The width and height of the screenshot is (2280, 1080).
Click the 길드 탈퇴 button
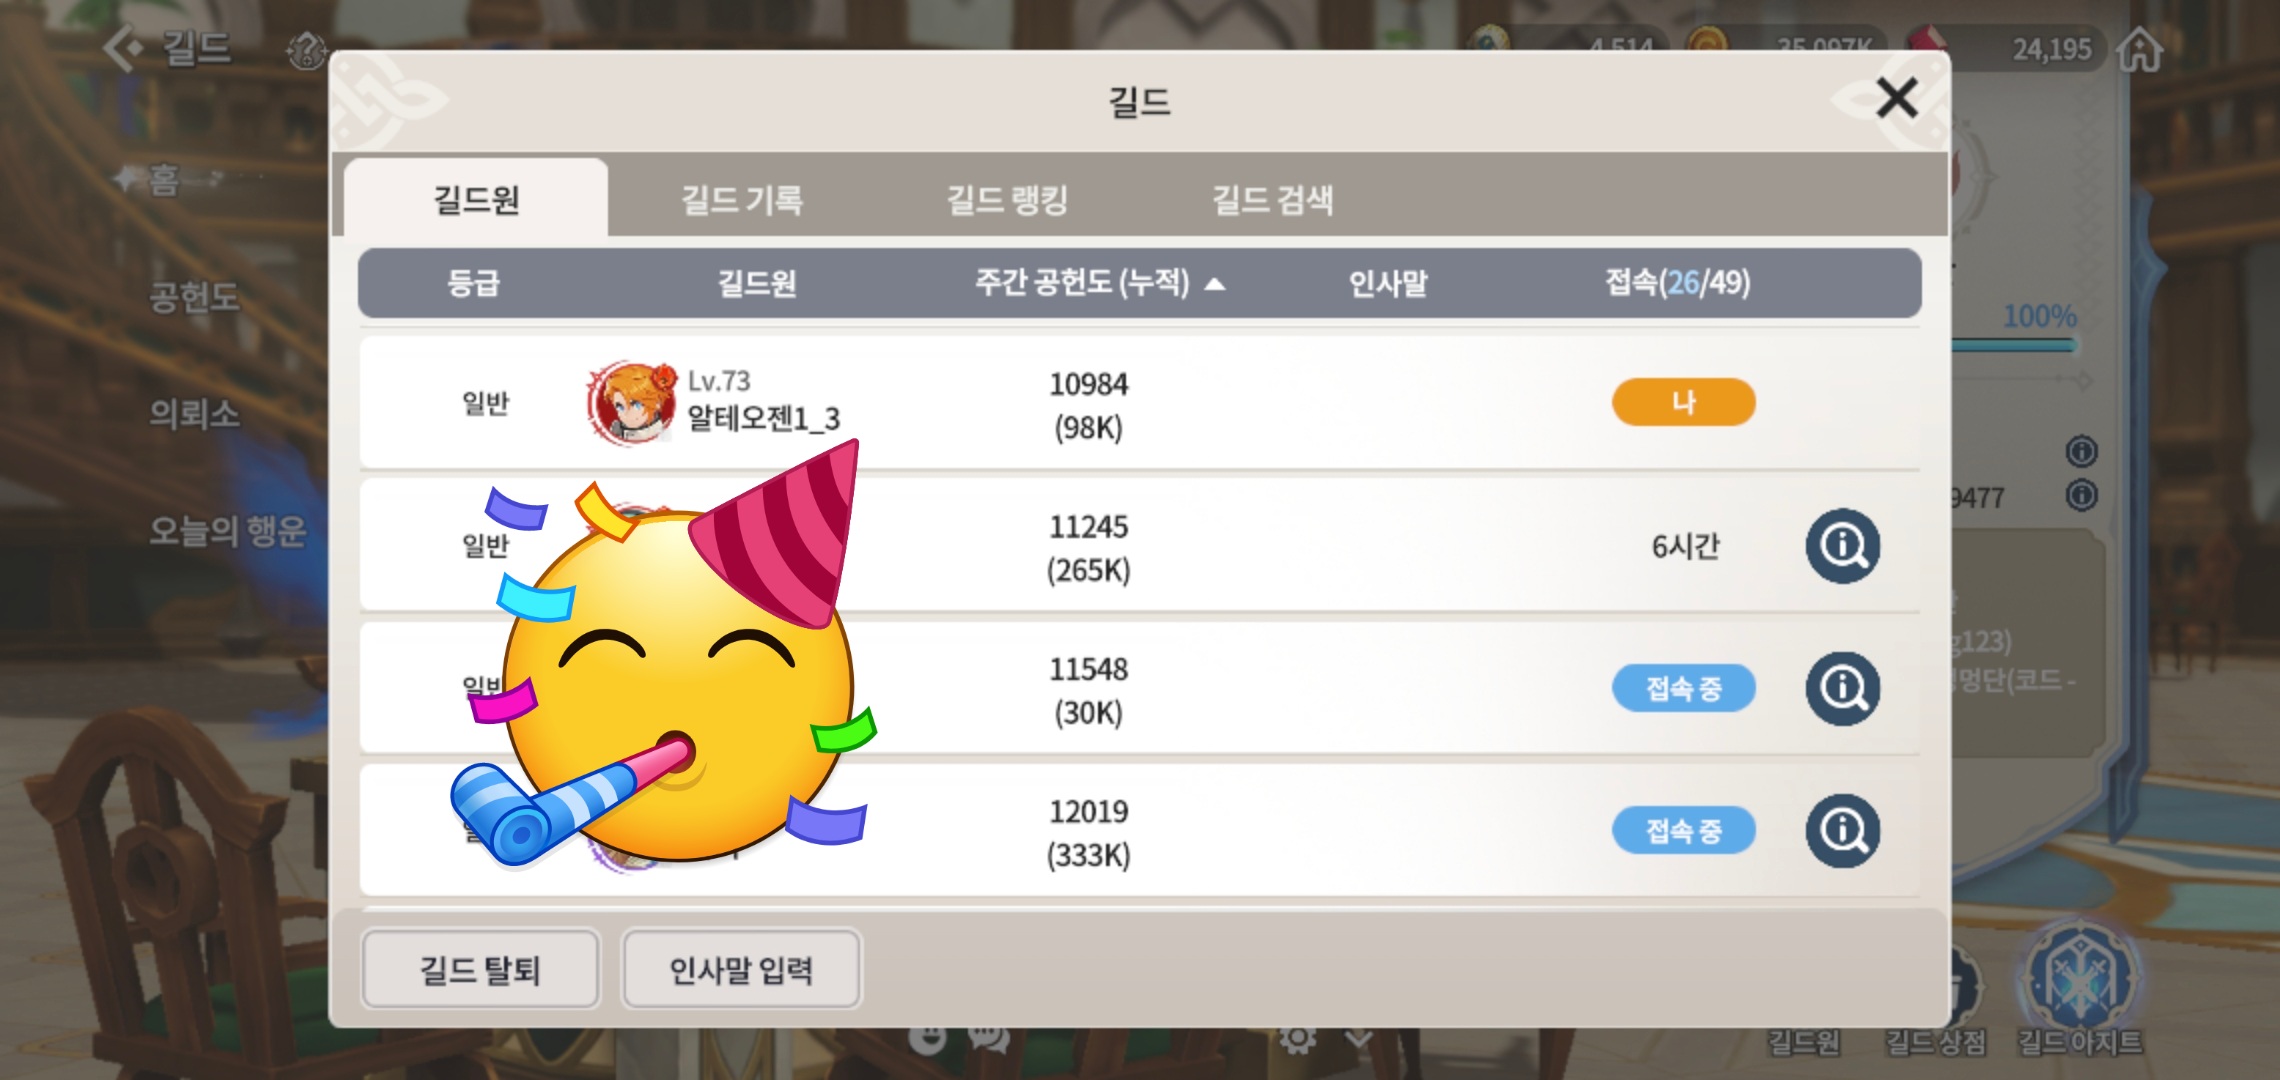[x=480, y=969]
